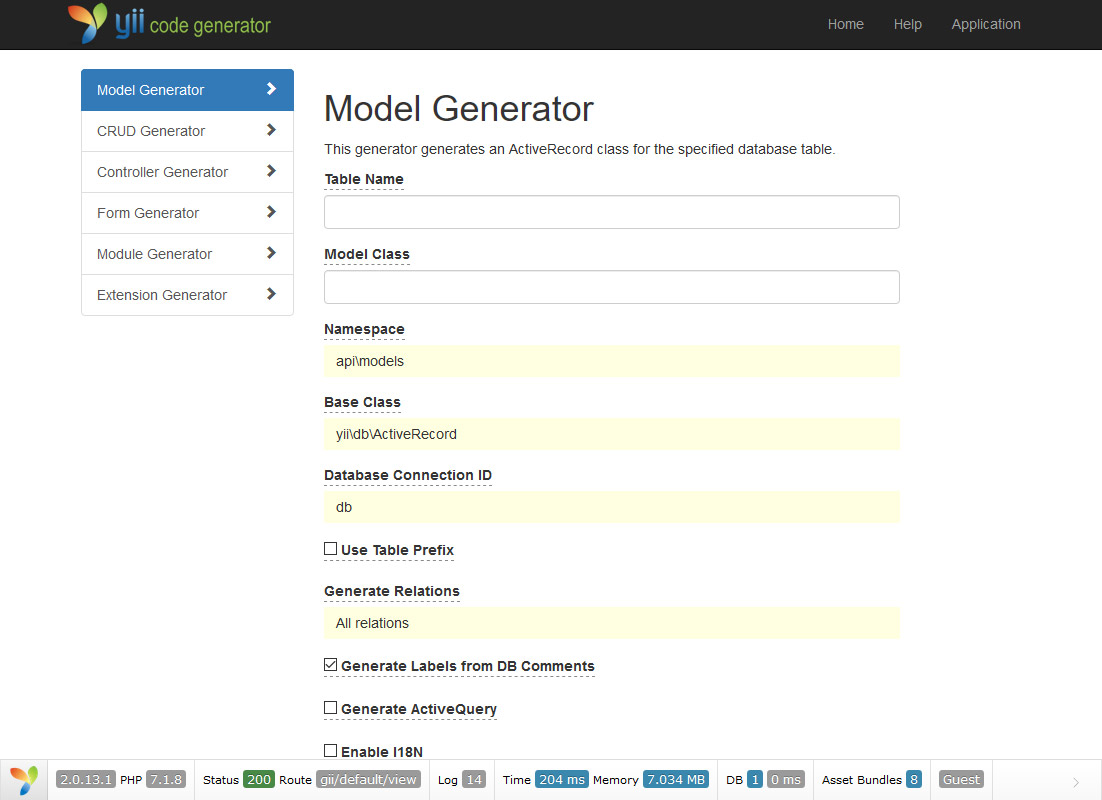Uncheck Generate Labels from DB Comments

pos(330,664)
